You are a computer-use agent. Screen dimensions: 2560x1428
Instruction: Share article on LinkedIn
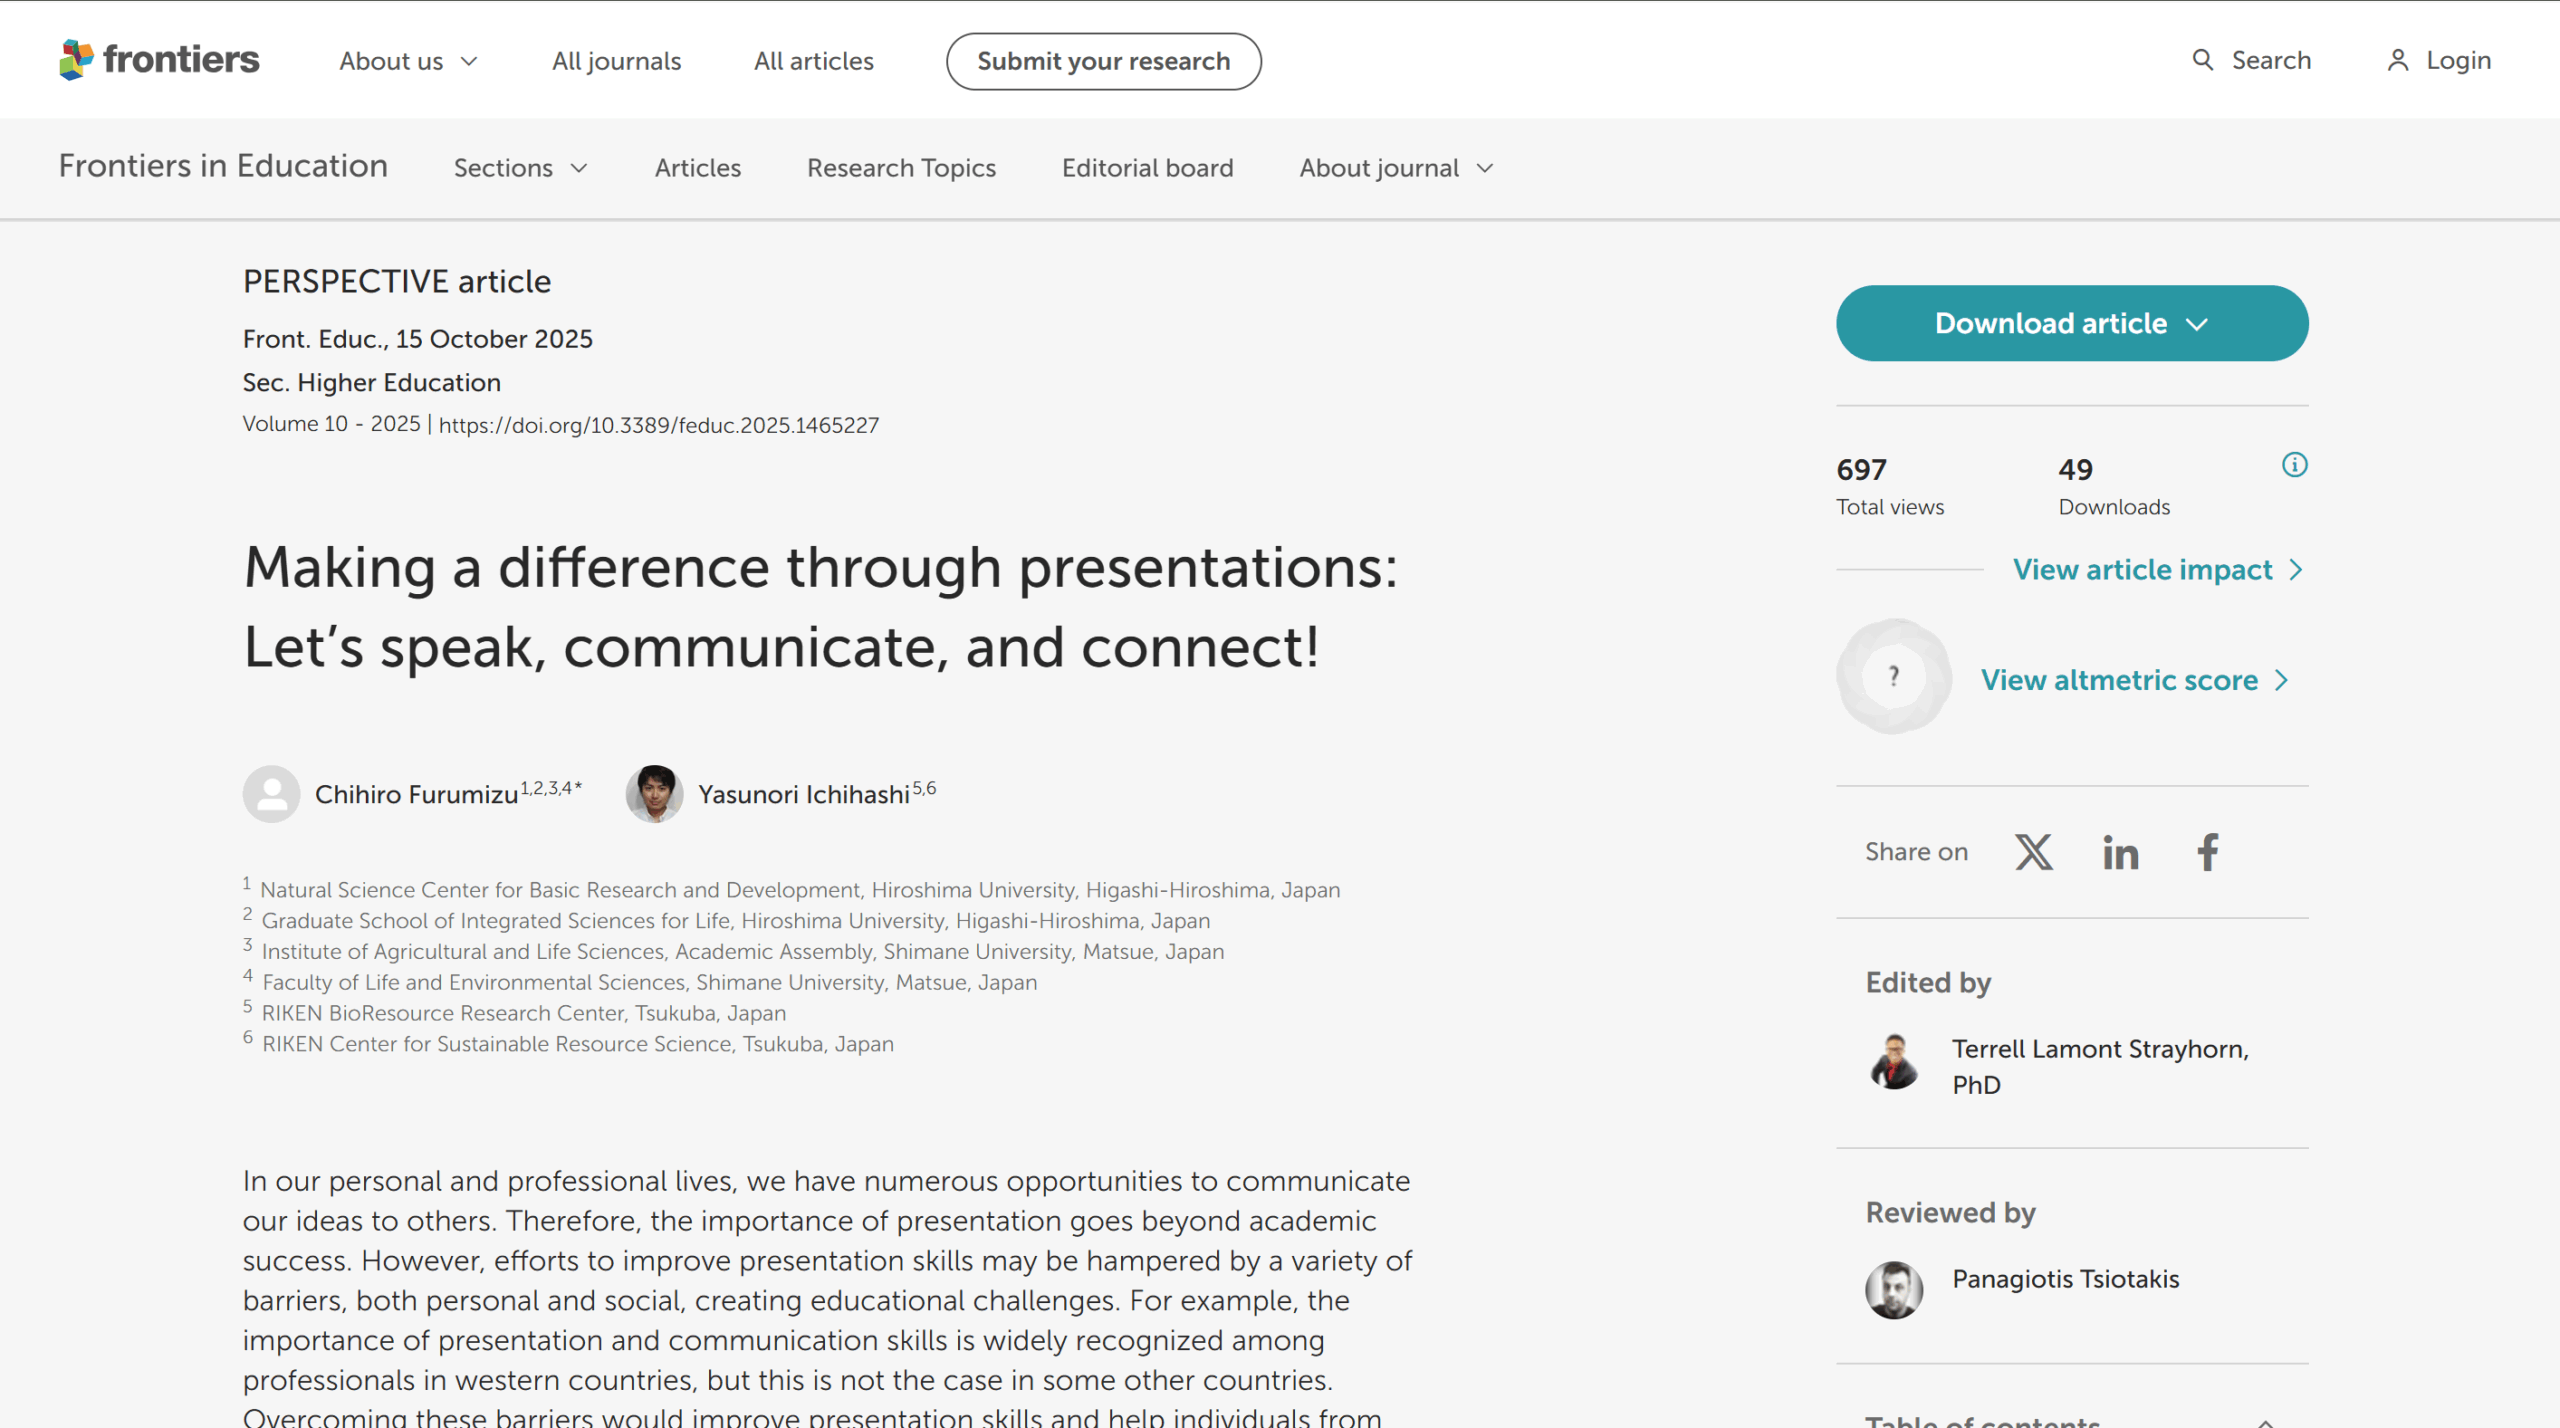[x=2120, y=852]
